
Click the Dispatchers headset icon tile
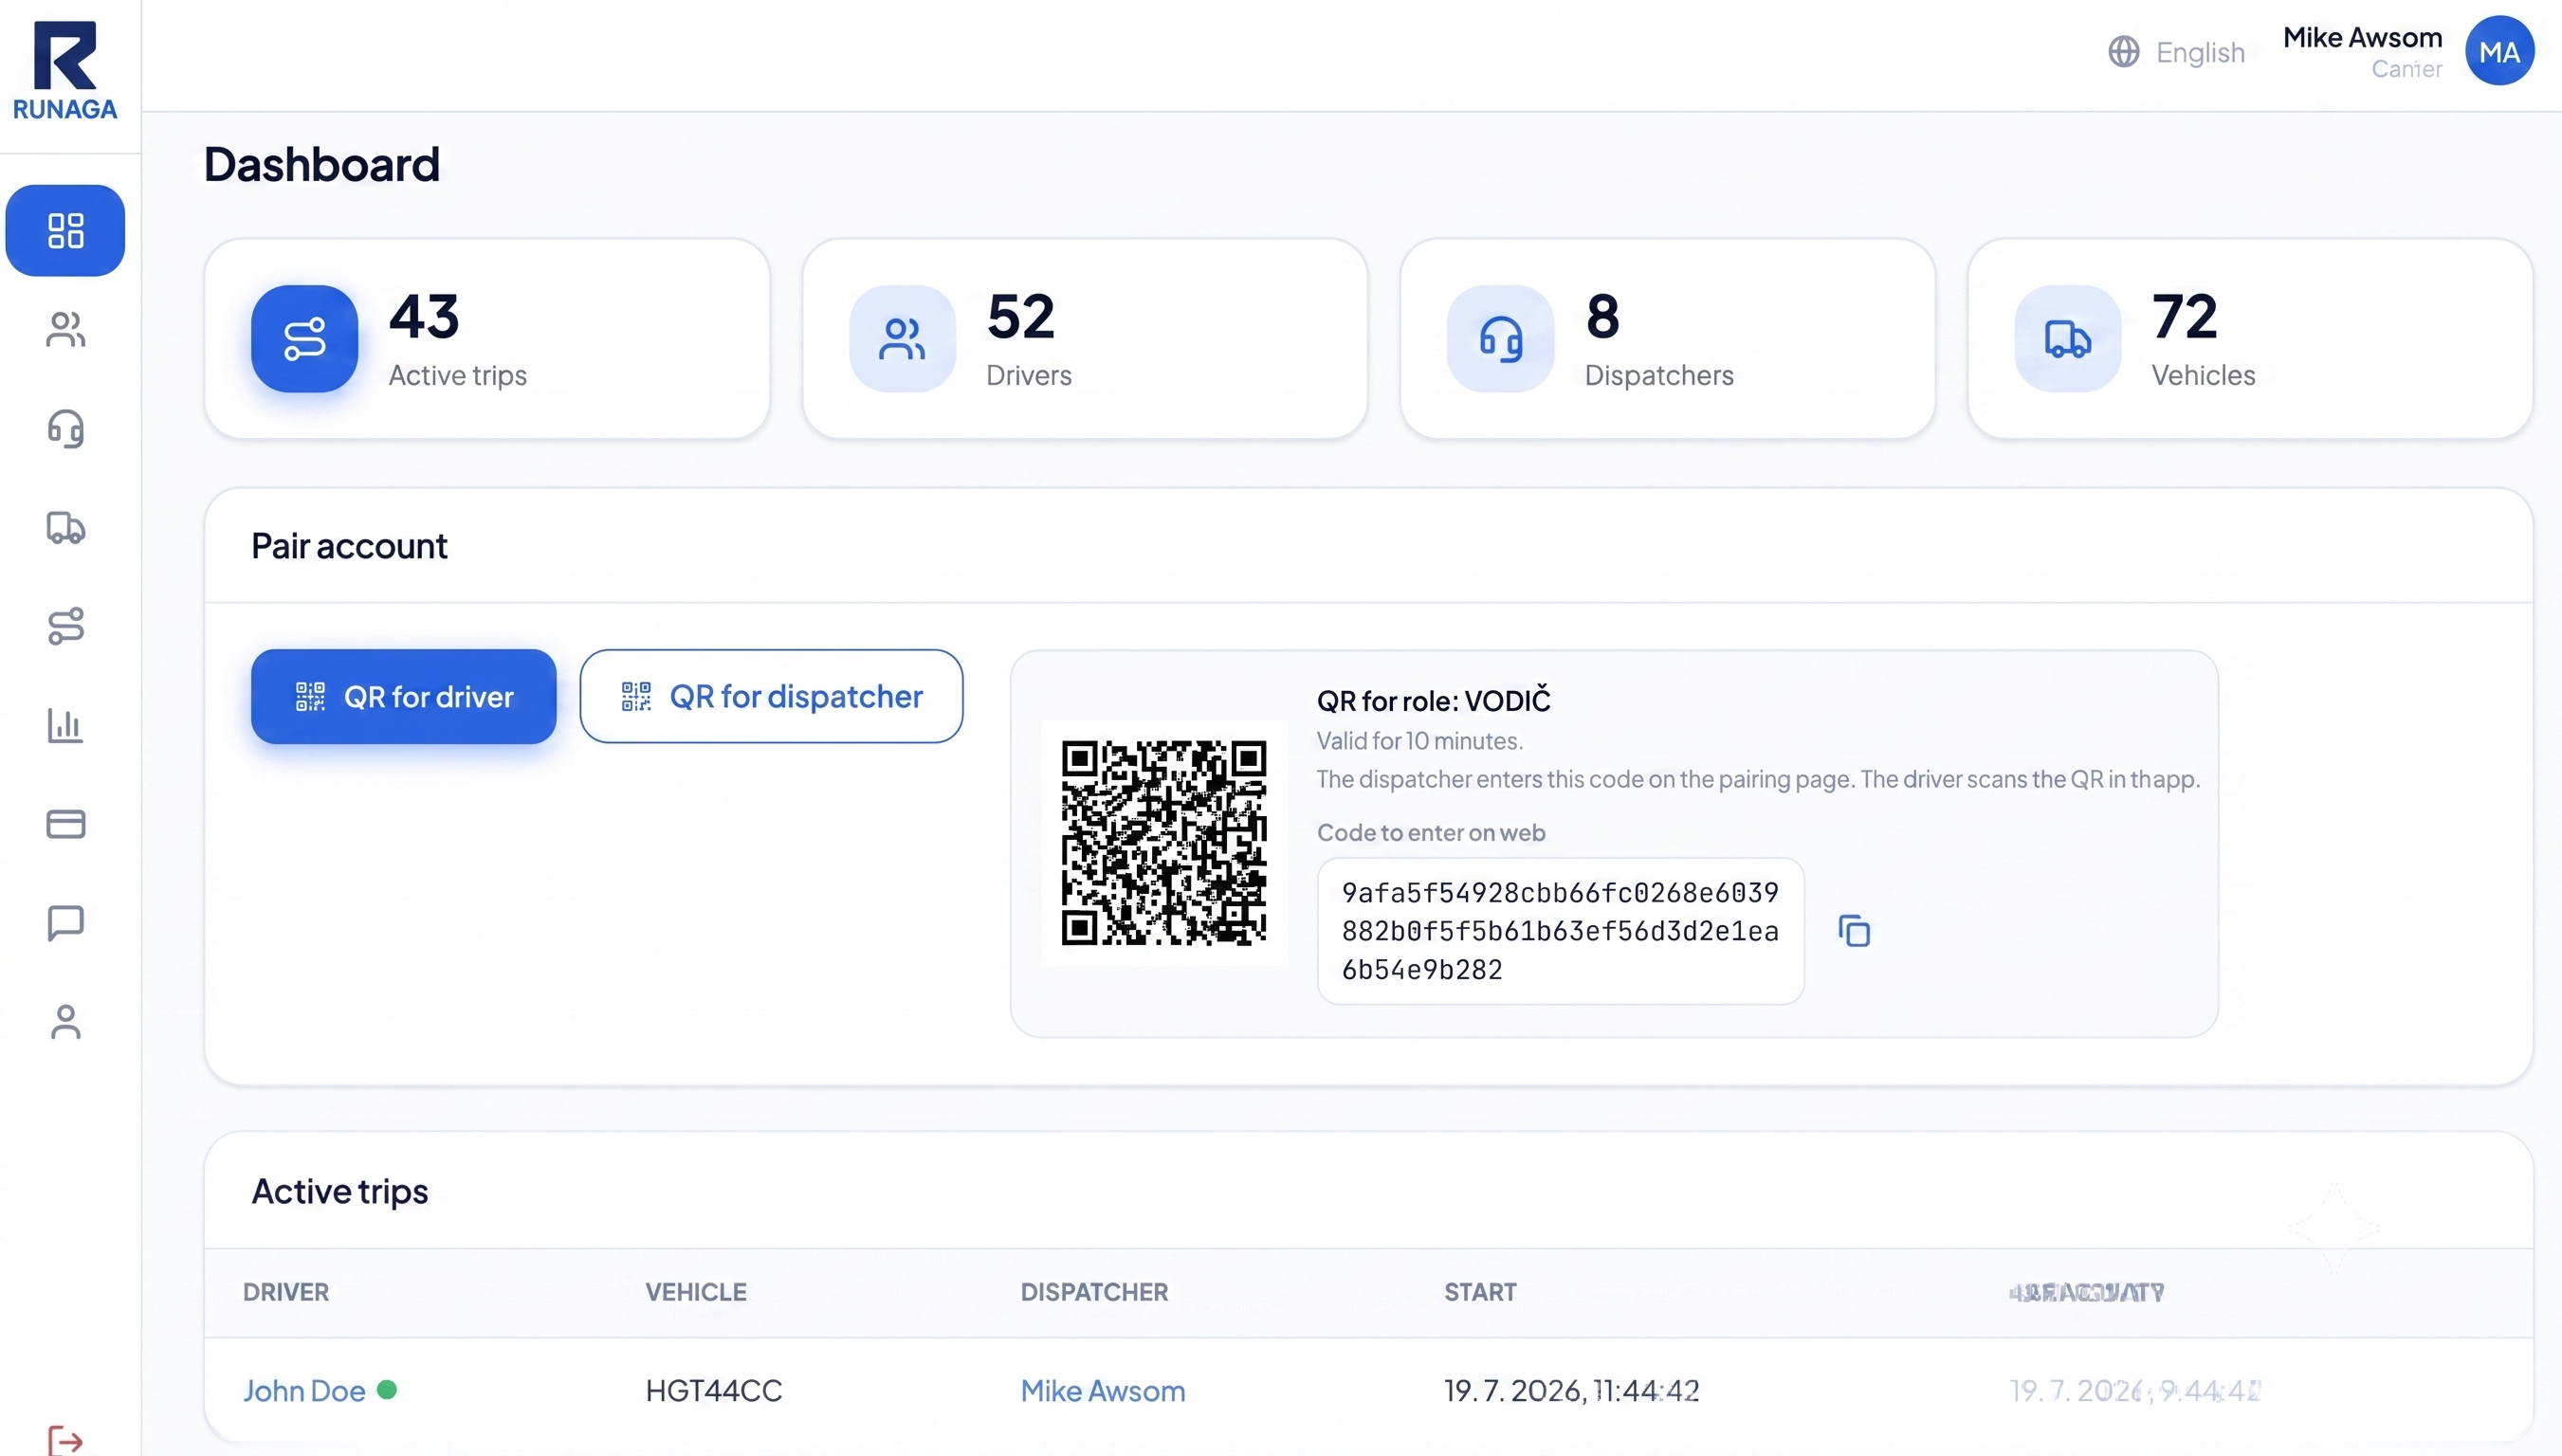[1500, 338]
